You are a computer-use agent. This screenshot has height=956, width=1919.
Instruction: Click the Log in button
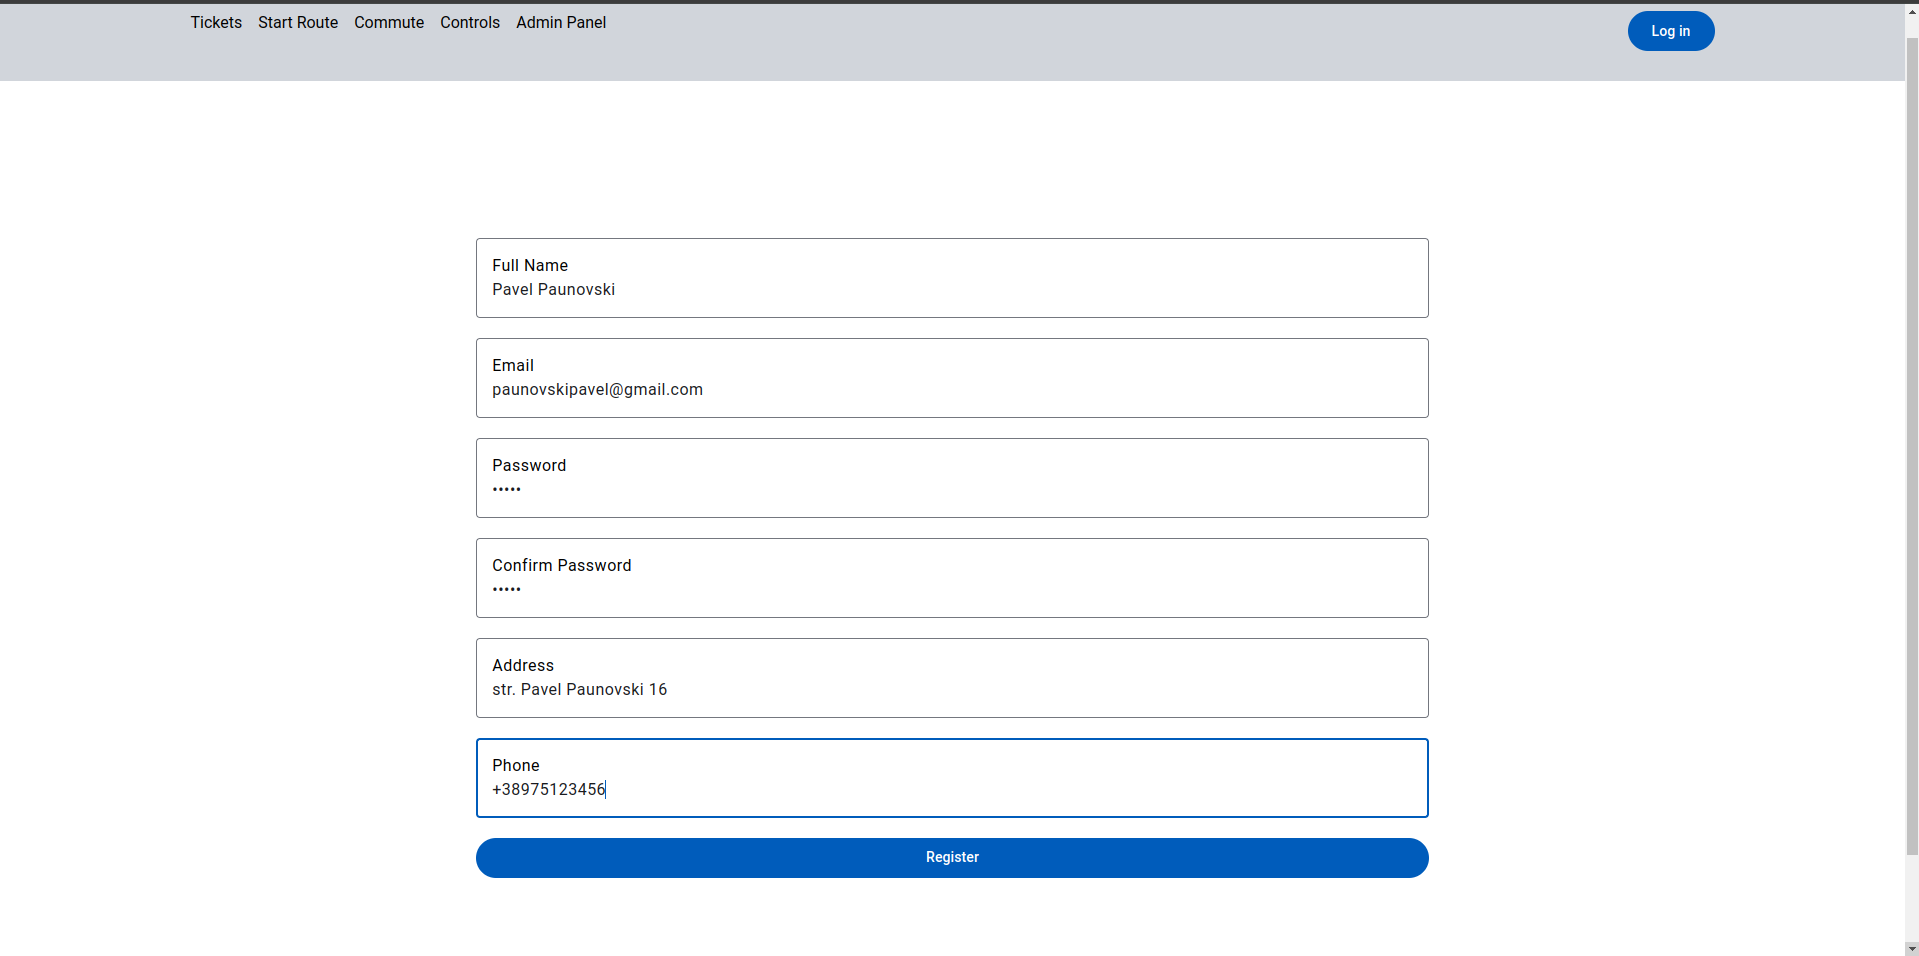(1670, 31)
